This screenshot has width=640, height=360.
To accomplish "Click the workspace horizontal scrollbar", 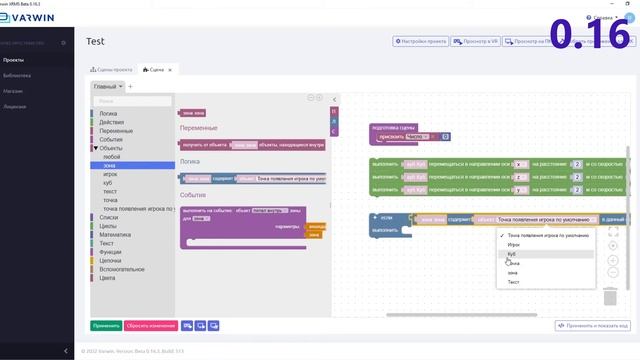I will [462, 315].
